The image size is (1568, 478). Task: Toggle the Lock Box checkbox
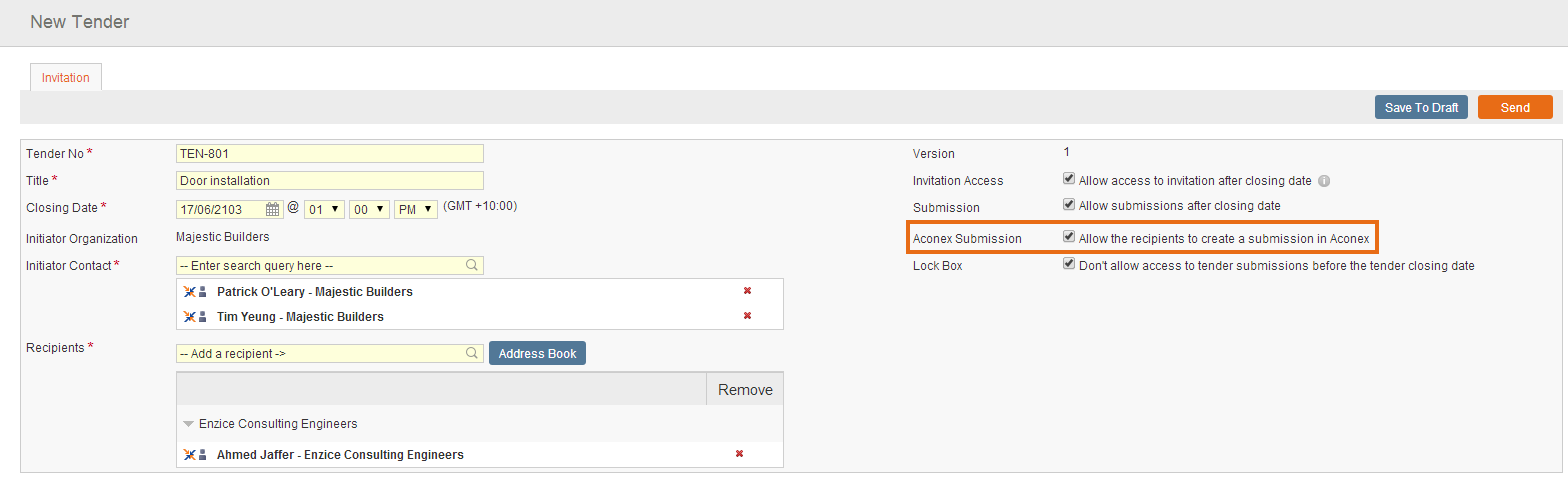[1069, 265]
